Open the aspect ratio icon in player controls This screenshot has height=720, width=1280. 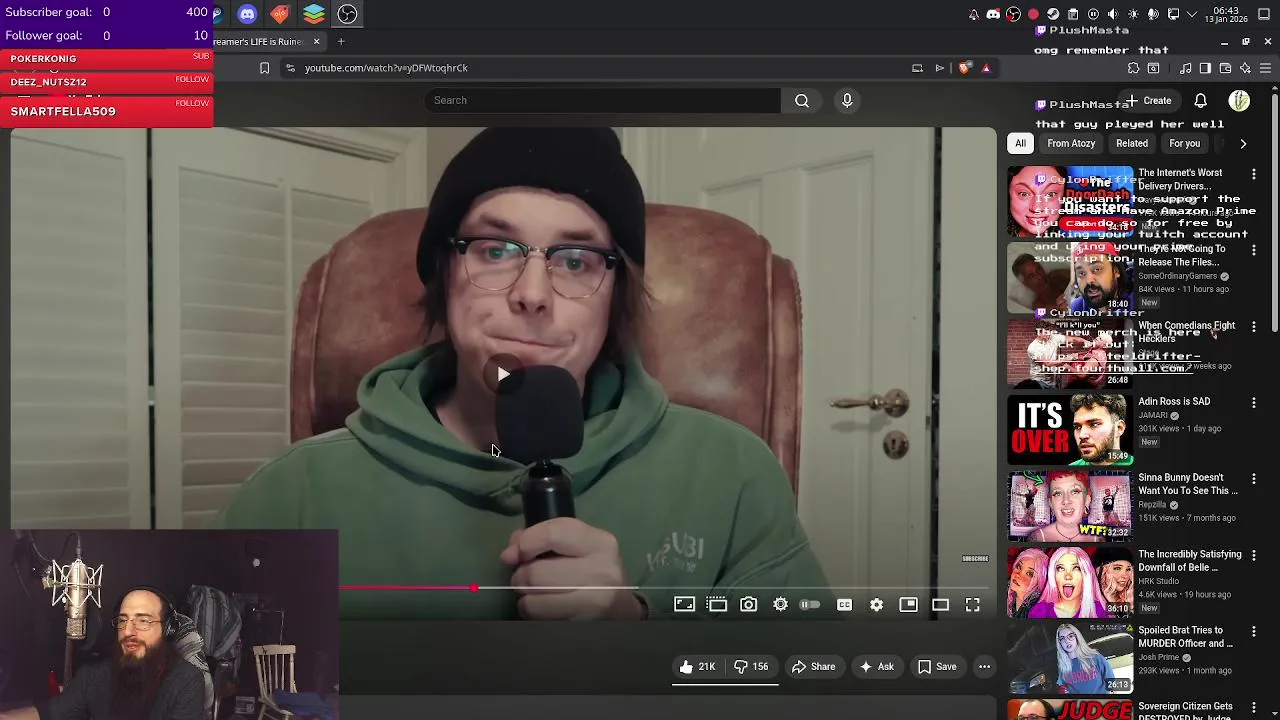click(x=684, y=604)
